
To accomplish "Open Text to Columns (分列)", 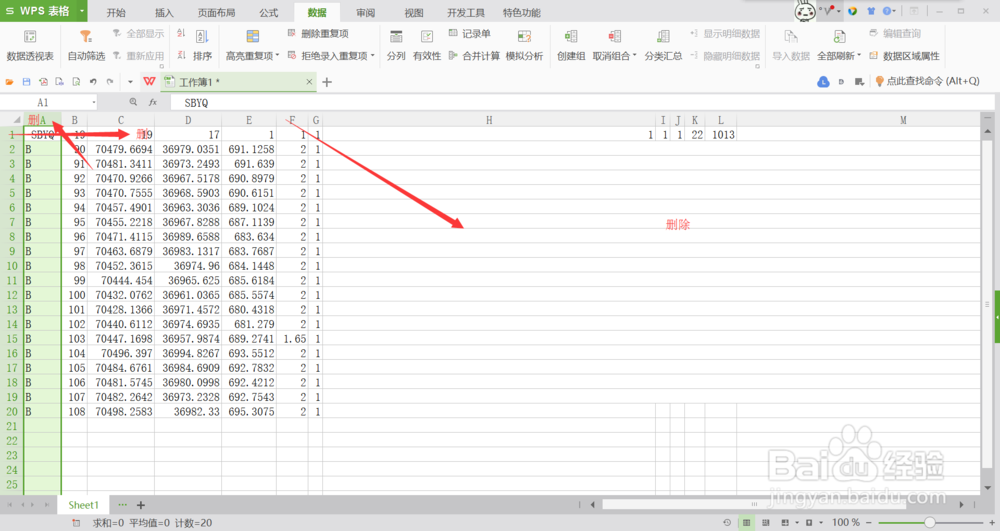I will coord(396,45).
